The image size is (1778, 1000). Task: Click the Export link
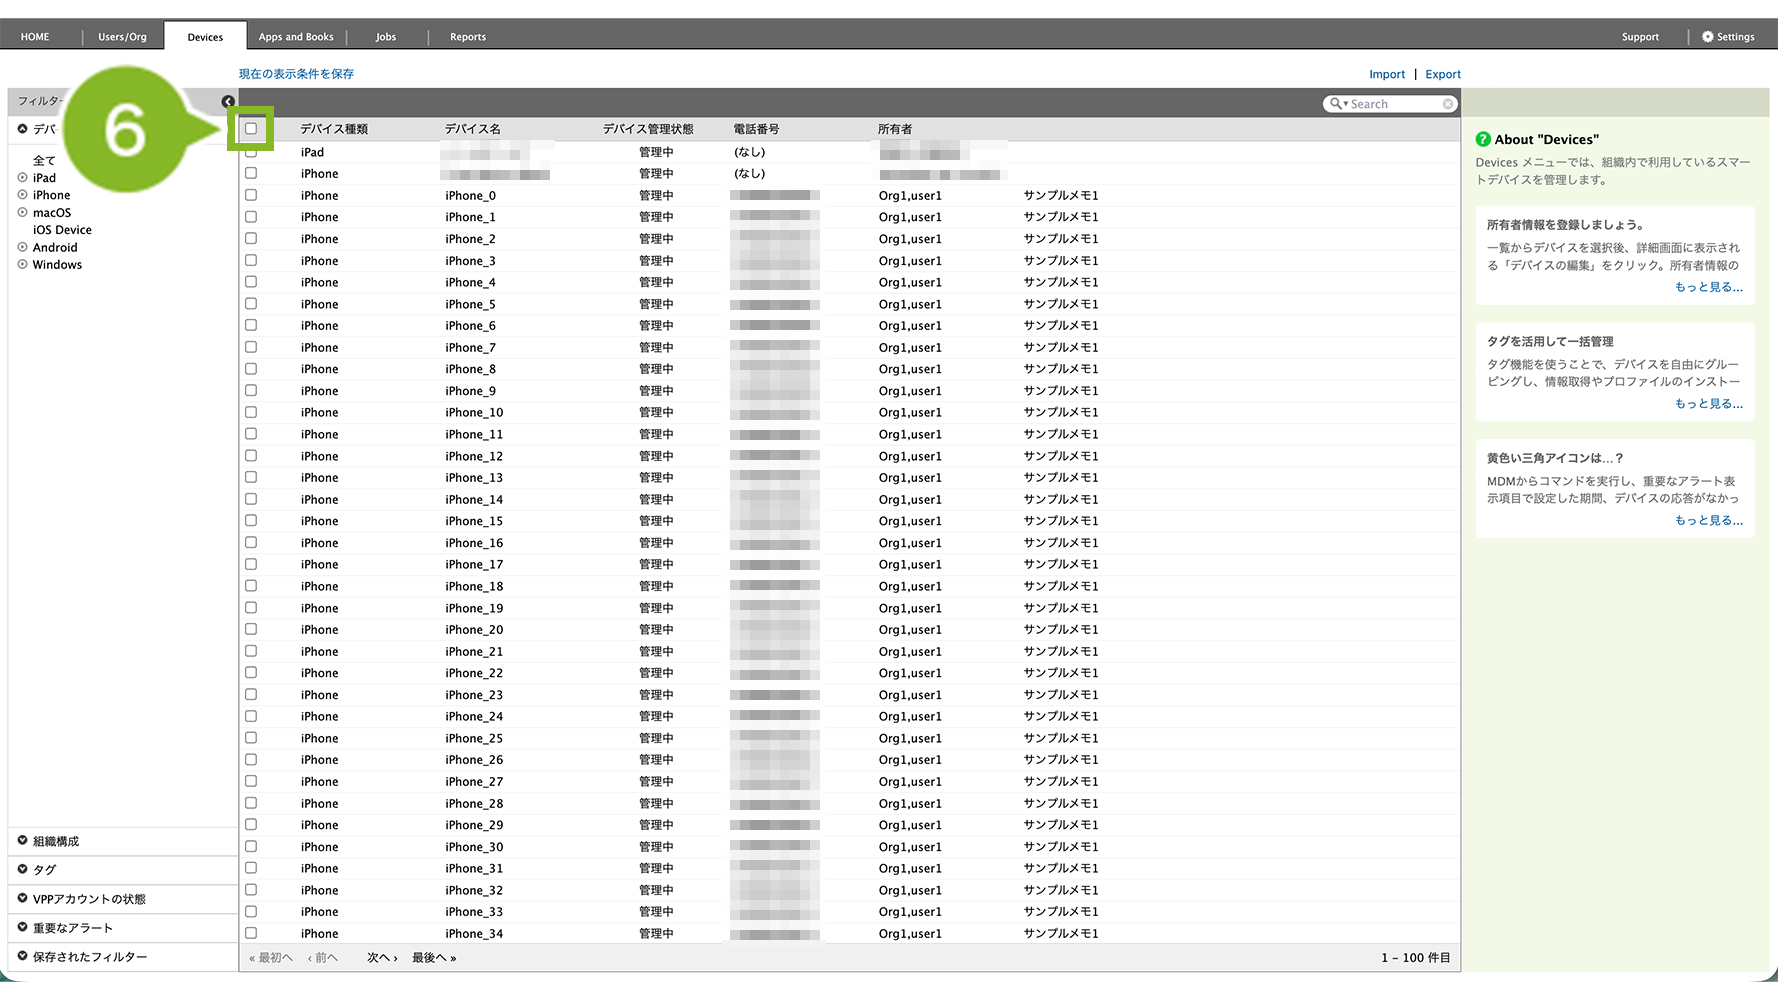tap(1442, 75)
